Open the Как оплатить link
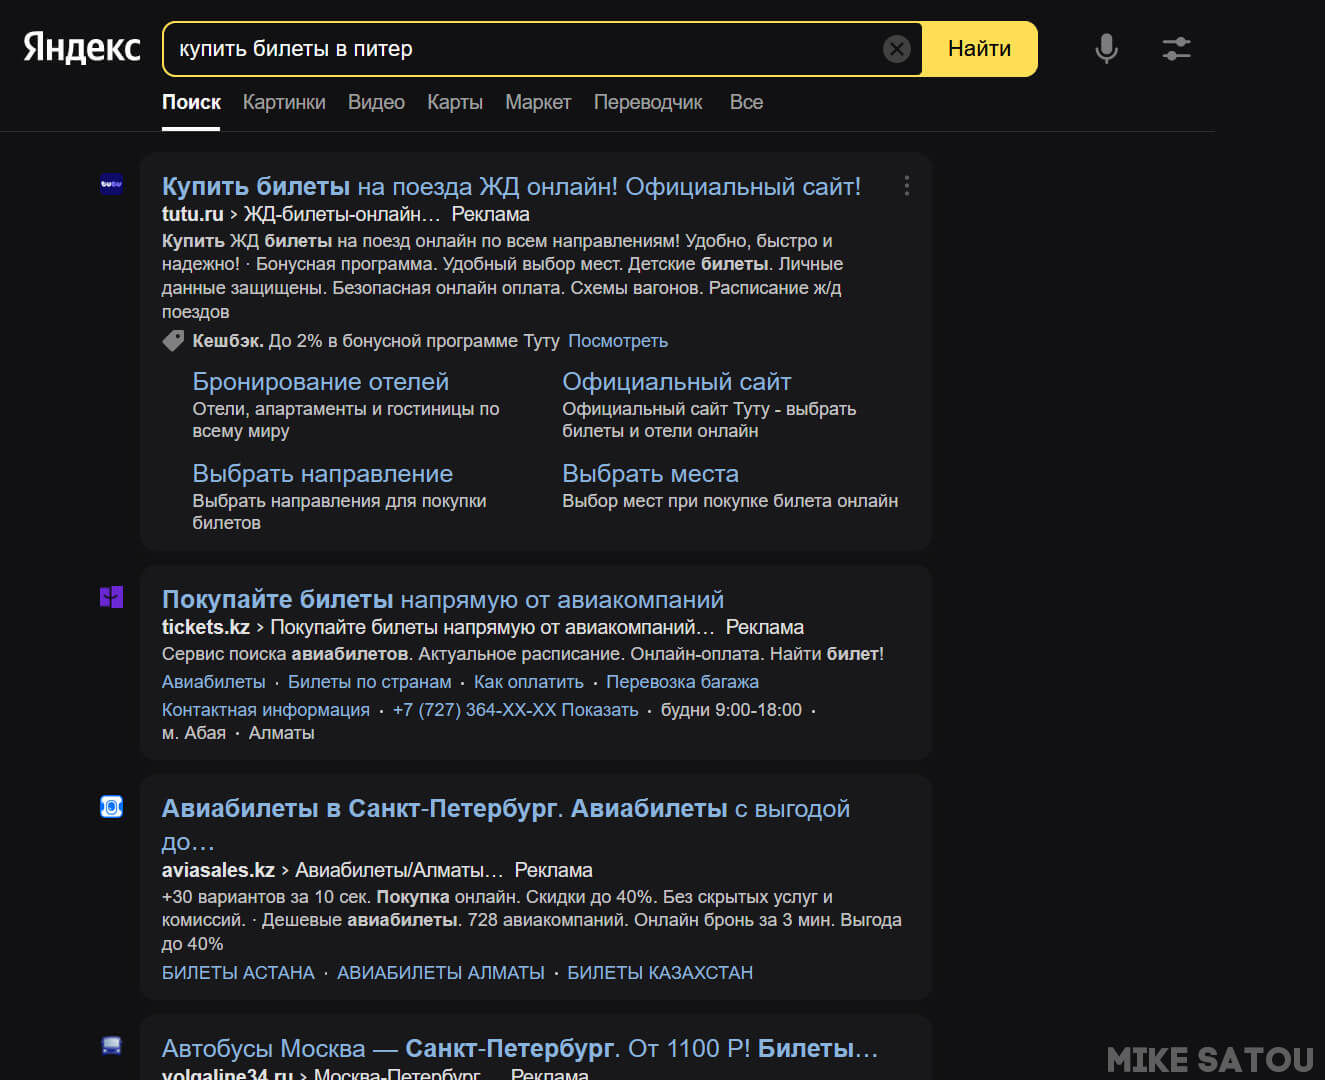 529,682
